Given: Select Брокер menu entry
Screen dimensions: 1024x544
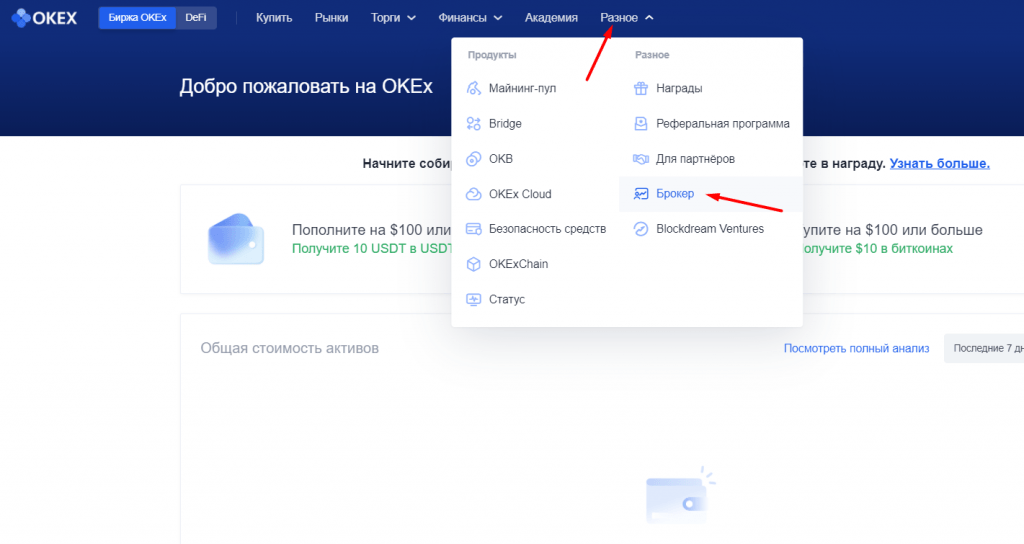Looking at the screenshot, I should coord(711,193).
